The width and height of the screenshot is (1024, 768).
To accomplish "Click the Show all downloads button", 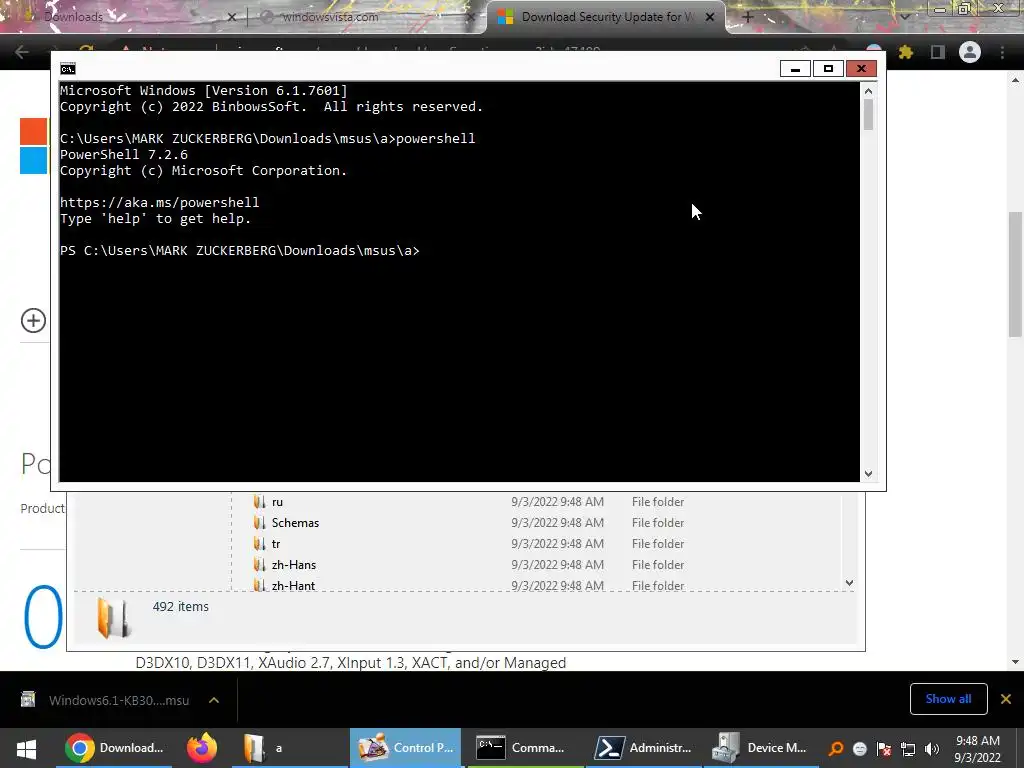I will coord(948,699).
